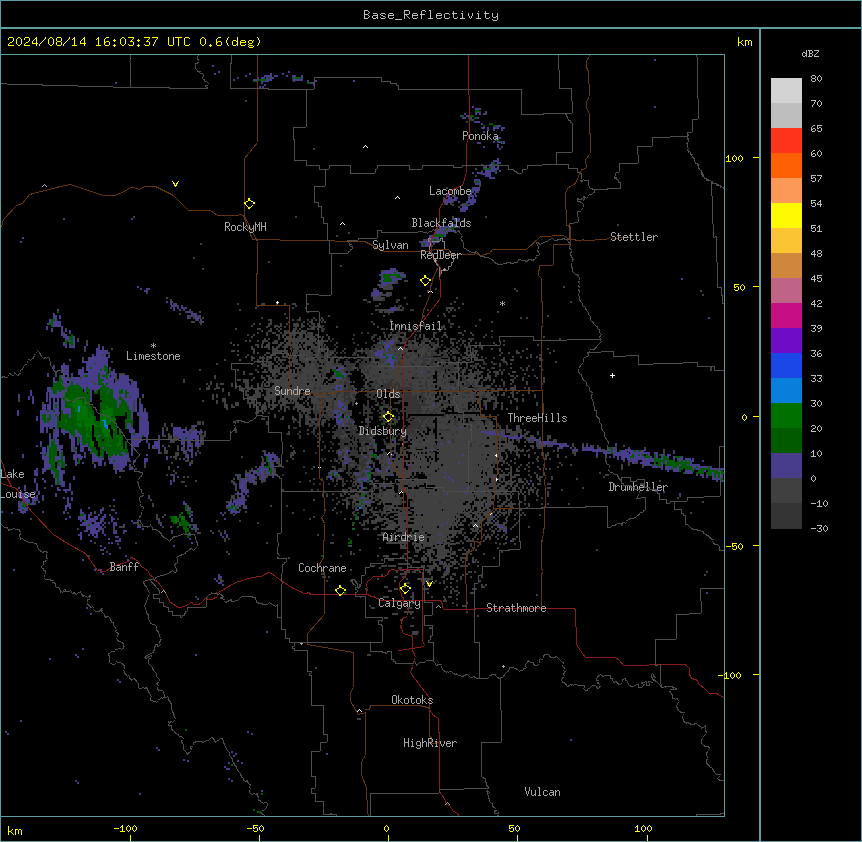Click the Sundre label

(292, 391)
